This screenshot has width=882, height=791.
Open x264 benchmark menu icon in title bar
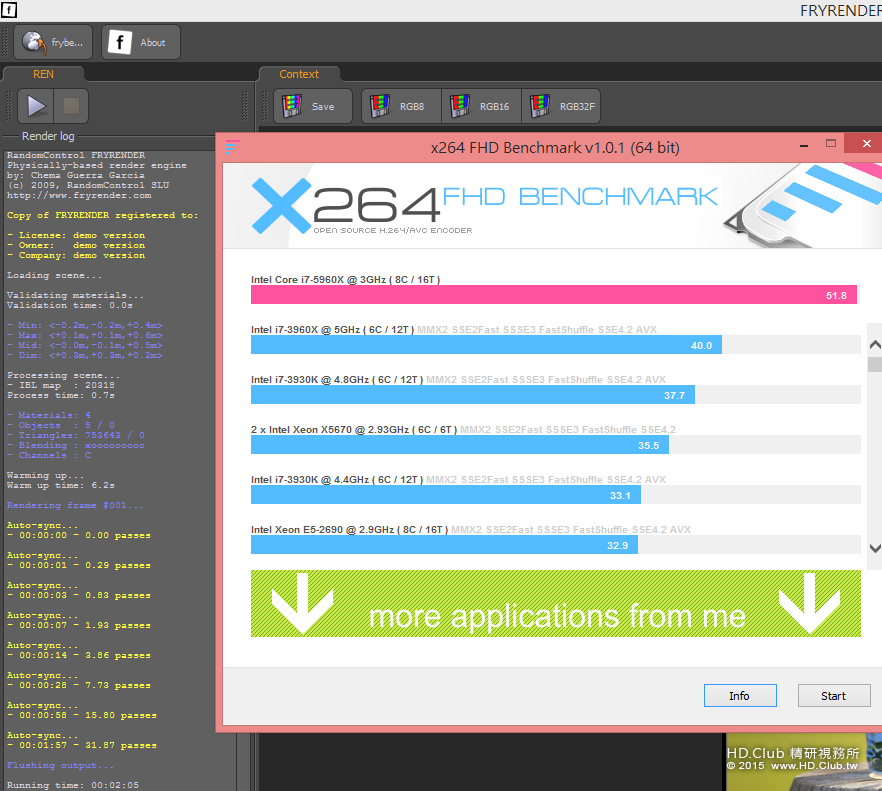pyautogui.click(x=232, y=147)
